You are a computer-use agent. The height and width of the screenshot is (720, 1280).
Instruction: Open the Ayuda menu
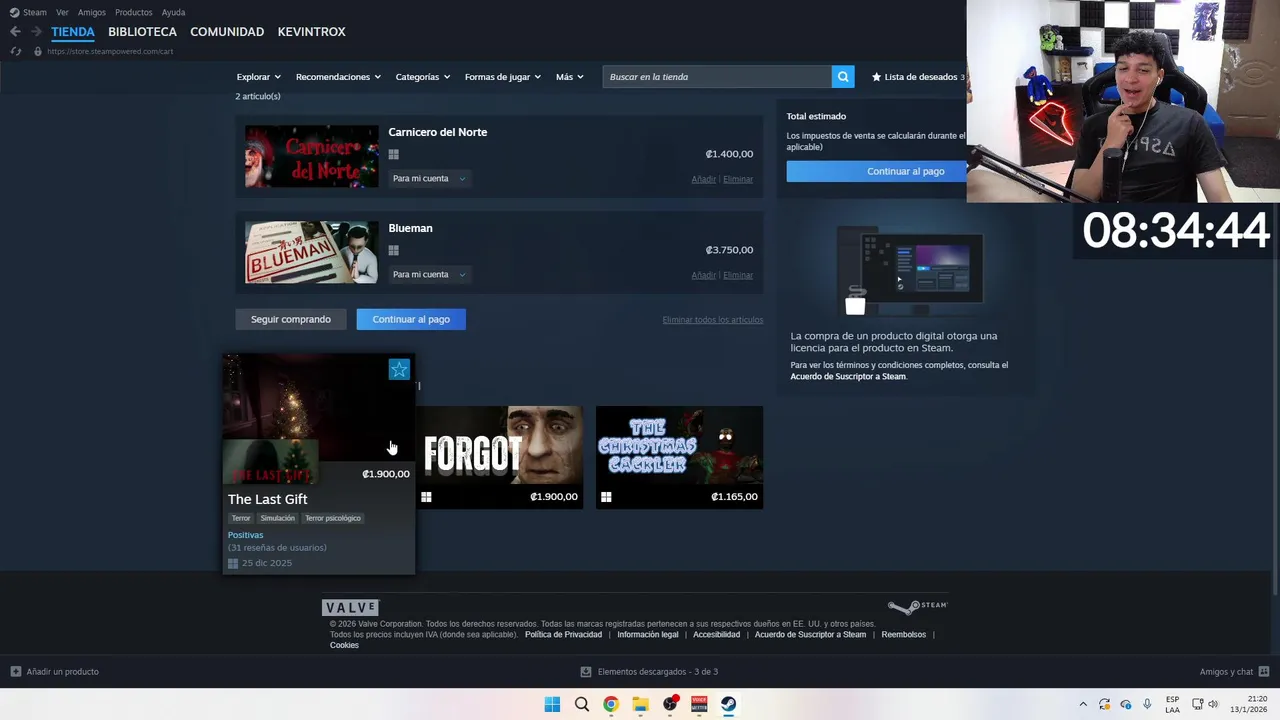173,12
